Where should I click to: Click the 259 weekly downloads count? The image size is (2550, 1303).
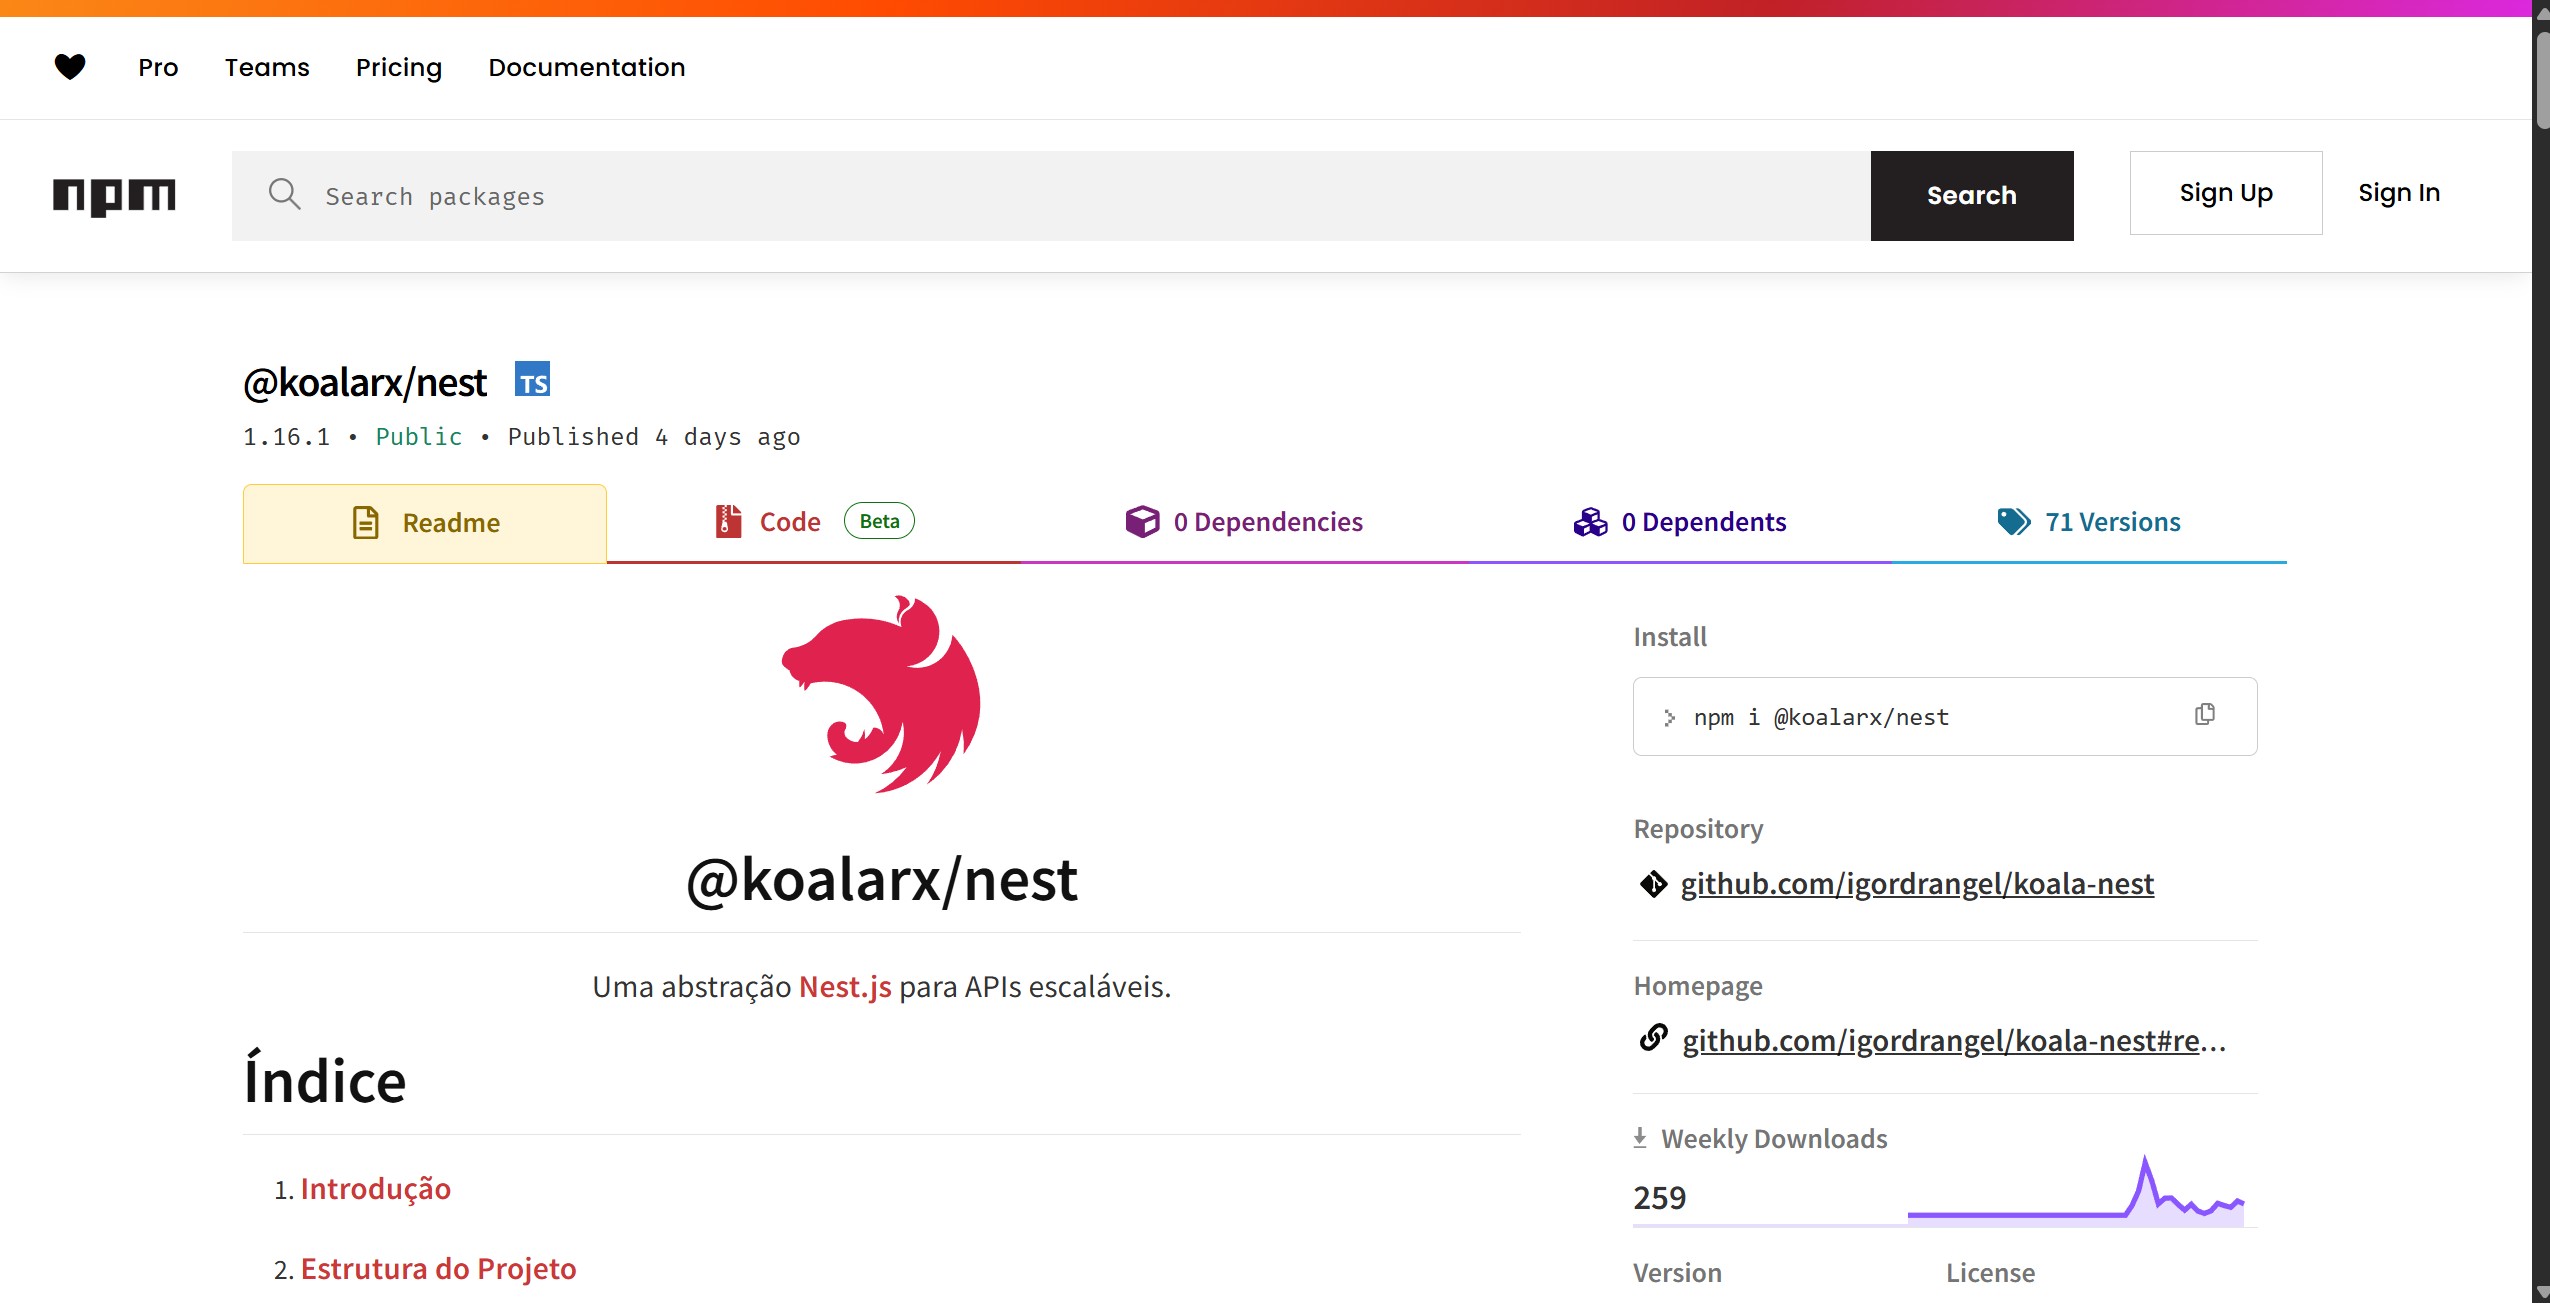tap(1660, 1197)
